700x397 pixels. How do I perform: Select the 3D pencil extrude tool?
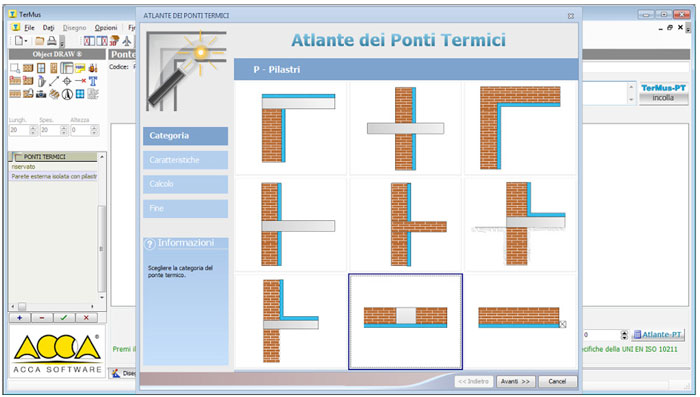coord(41,81)
